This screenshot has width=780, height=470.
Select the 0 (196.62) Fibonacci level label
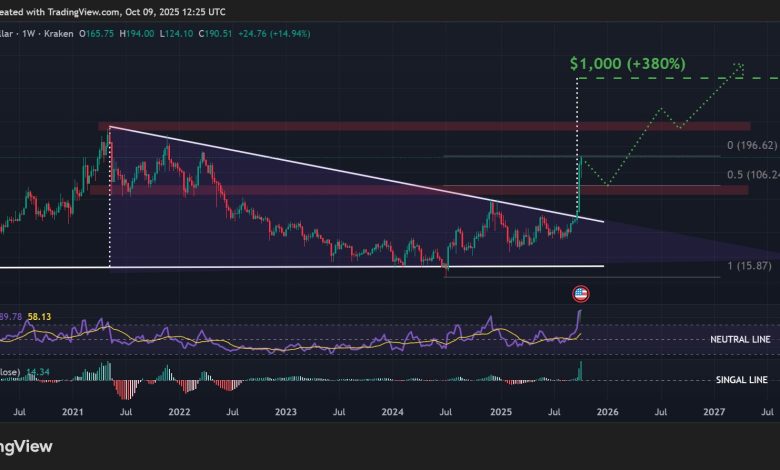click(x=750, y=145)
